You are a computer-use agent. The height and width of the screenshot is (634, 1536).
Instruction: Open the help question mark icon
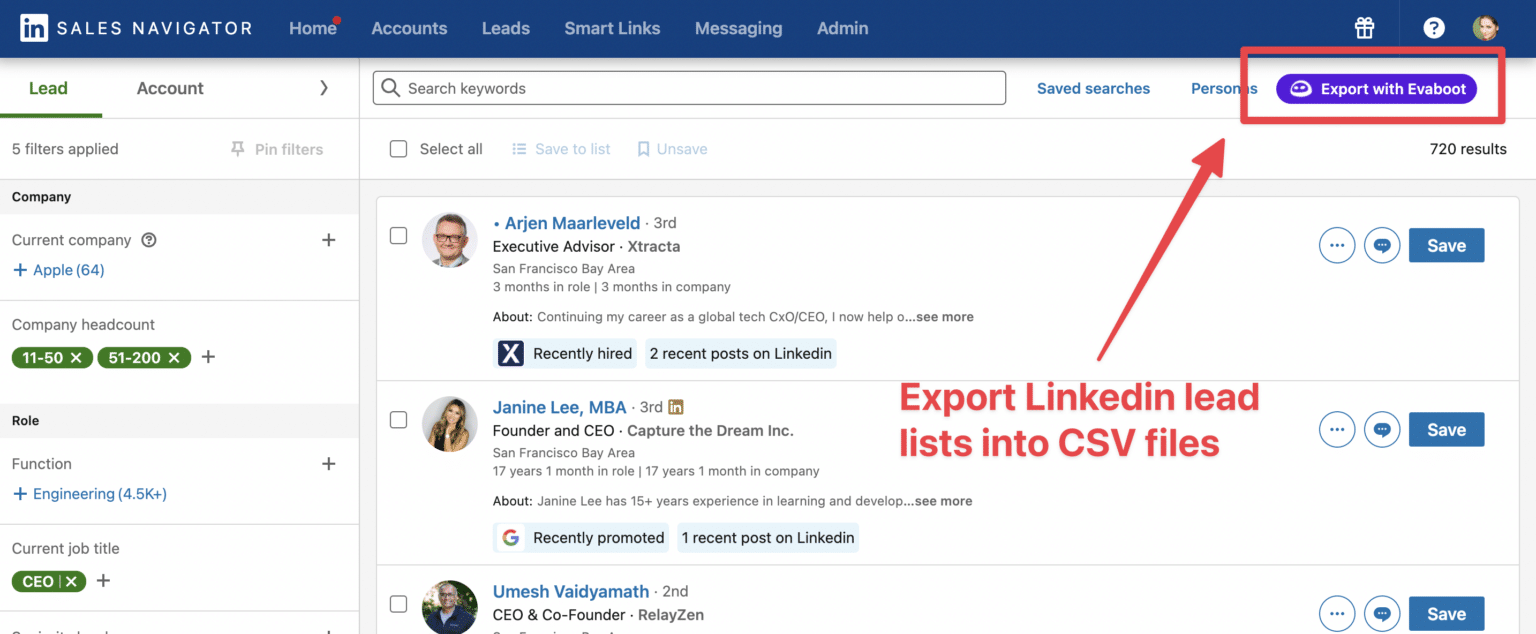(1433, 27)
